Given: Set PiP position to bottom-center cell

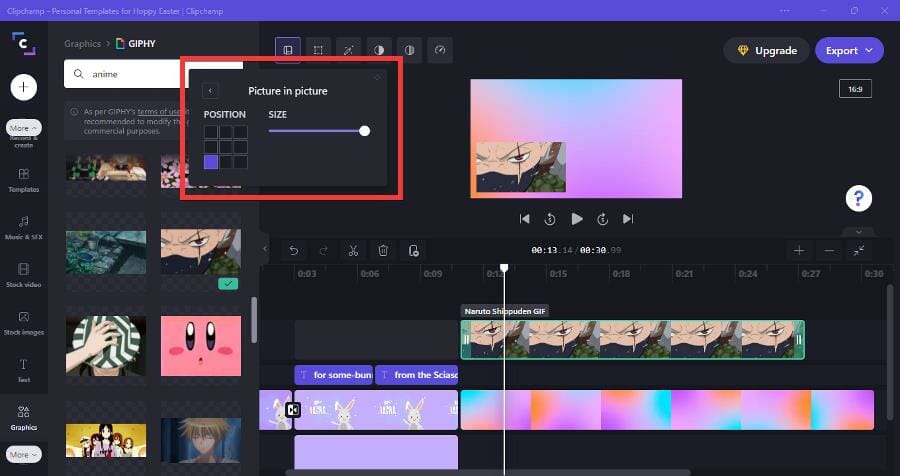Looking at the screenshot, I should (x=226, y=162).
